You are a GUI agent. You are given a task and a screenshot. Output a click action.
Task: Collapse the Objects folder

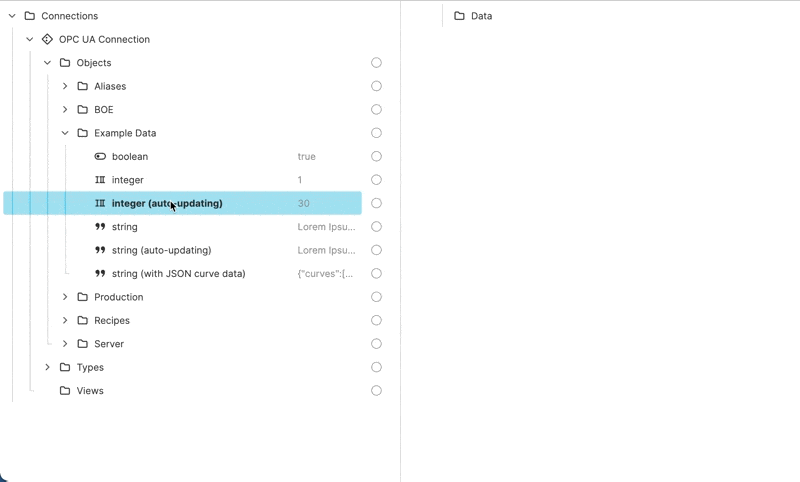tap(47, 63)
